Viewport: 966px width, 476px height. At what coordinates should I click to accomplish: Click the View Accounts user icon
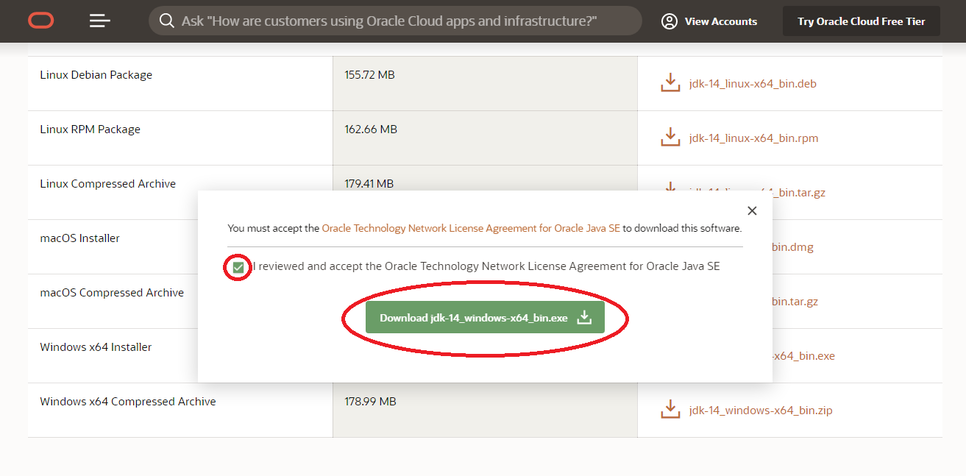pyautogui.click(x=669, y=22)
